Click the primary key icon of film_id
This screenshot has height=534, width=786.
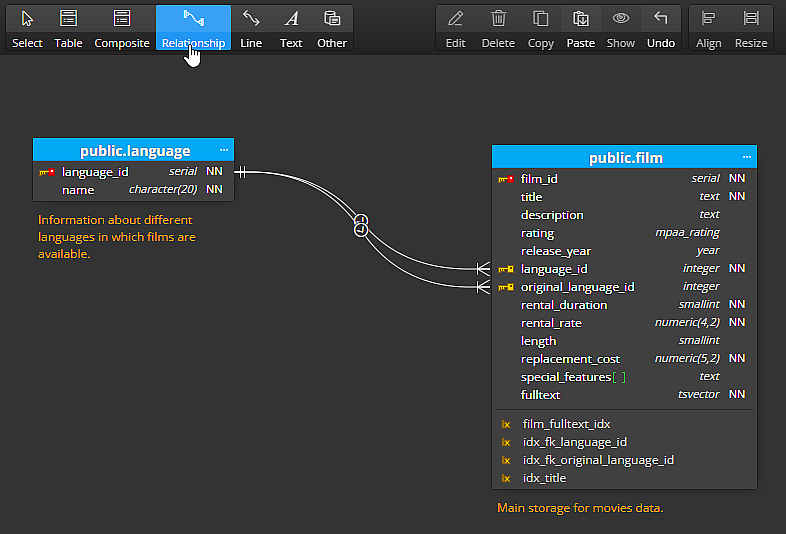coord(506,179)
